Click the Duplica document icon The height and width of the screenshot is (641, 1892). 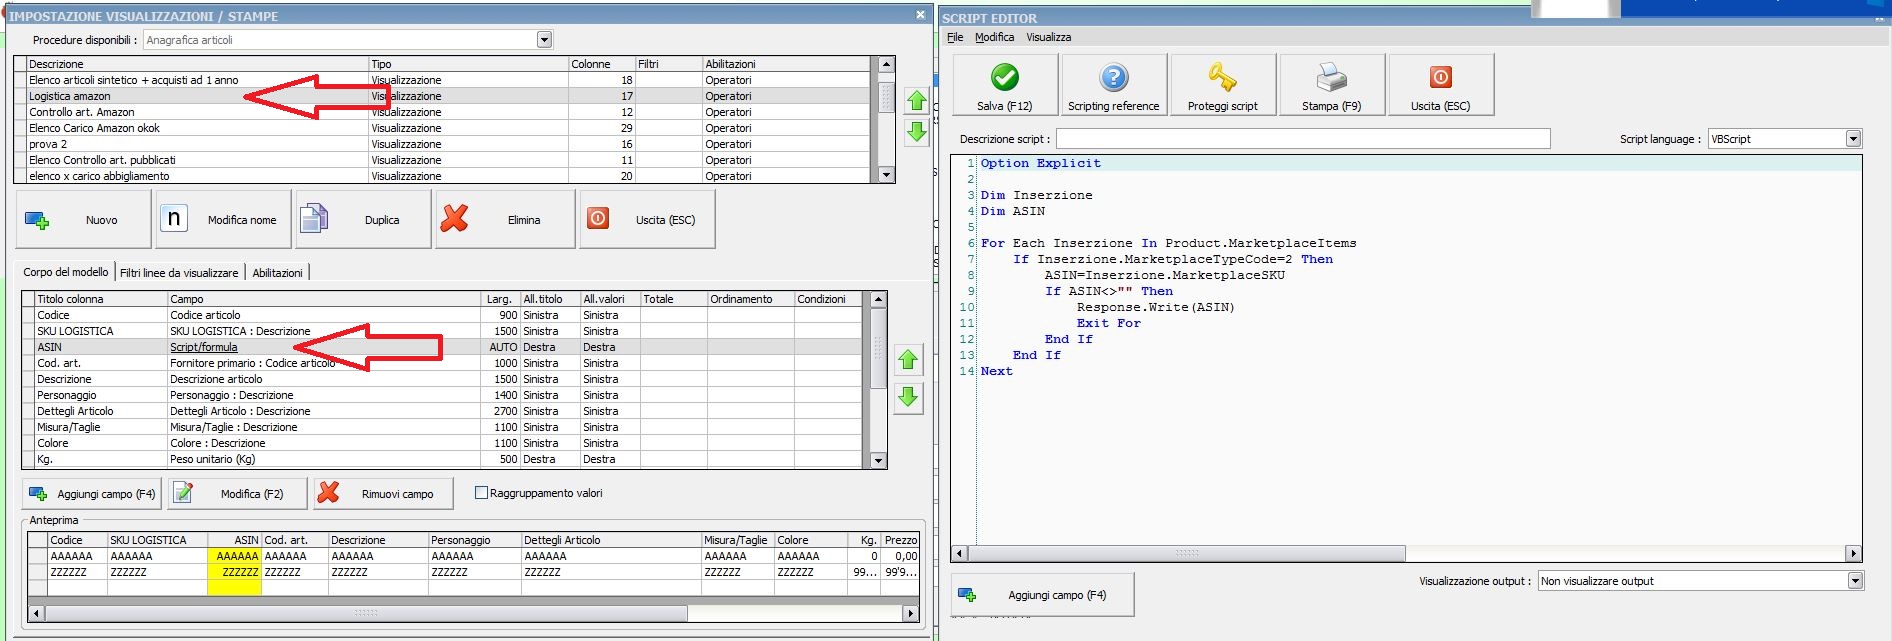pos(314,219)
